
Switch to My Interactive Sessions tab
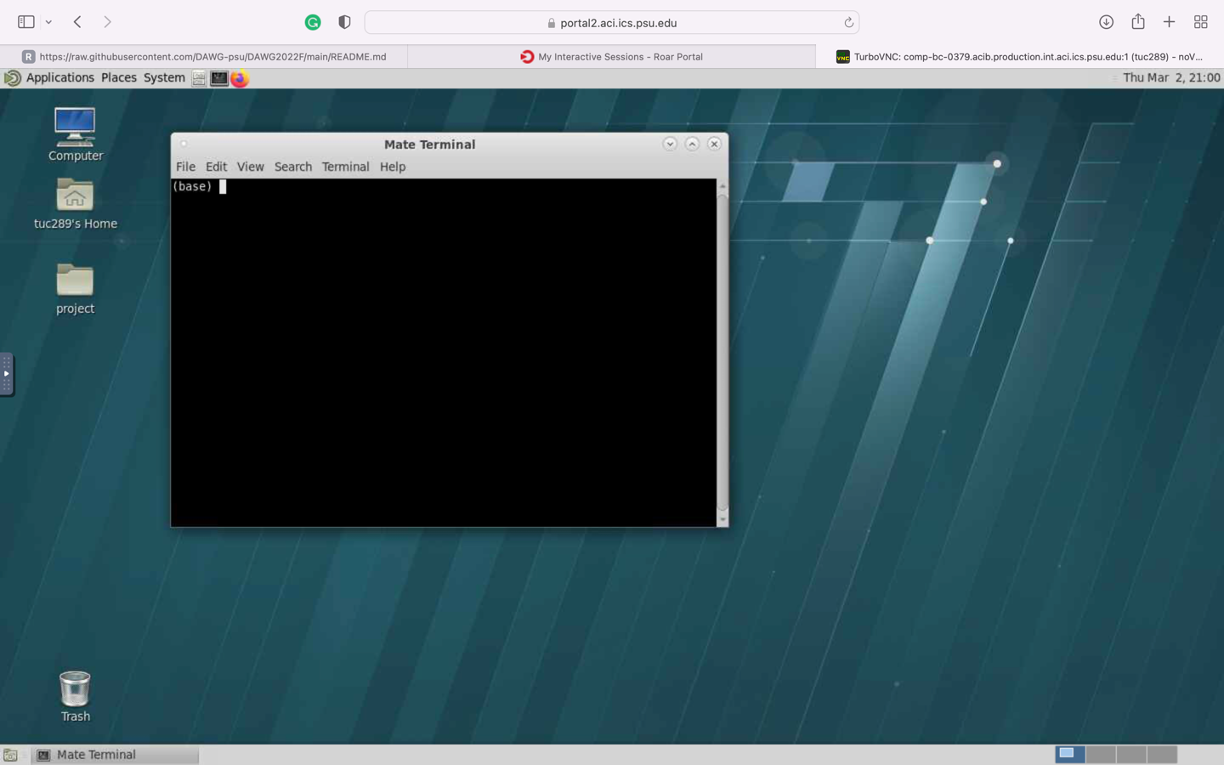click(x=612, y=57)
